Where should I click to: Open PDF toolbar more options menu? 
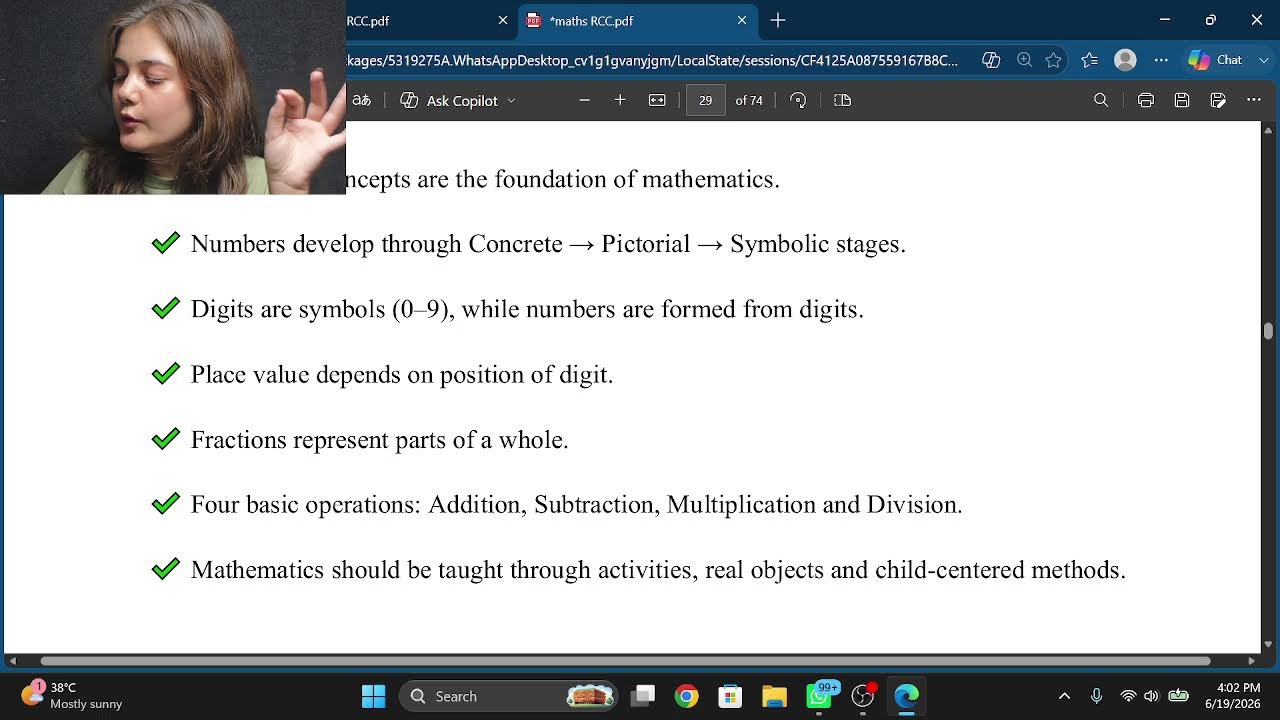pyautogui.click(x=1254, y=100)
